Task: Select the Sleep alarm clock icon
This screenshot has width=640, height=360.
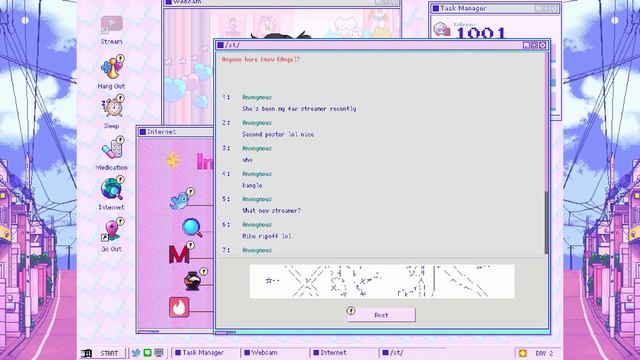Action: point(113,106)
